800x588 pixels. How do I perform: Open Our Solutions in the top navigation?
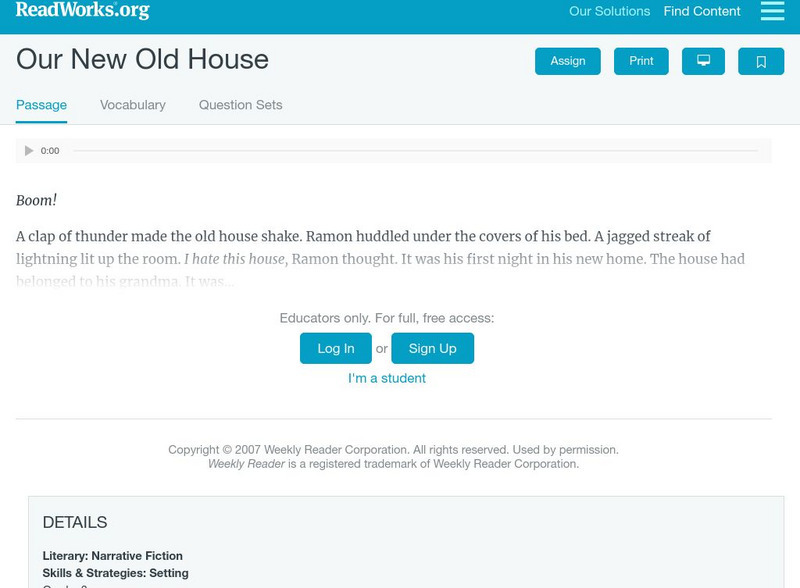point(610,11)
